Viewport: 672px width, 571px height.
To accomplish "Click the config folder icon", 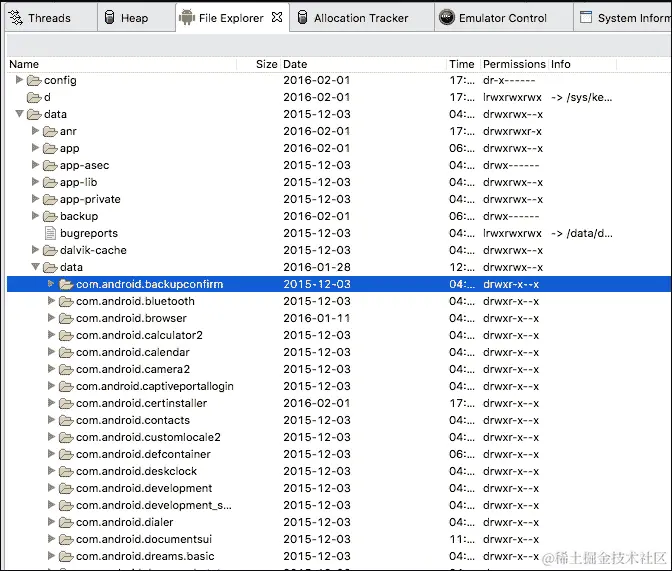I will pyautogui.click(x=34, y=81).
